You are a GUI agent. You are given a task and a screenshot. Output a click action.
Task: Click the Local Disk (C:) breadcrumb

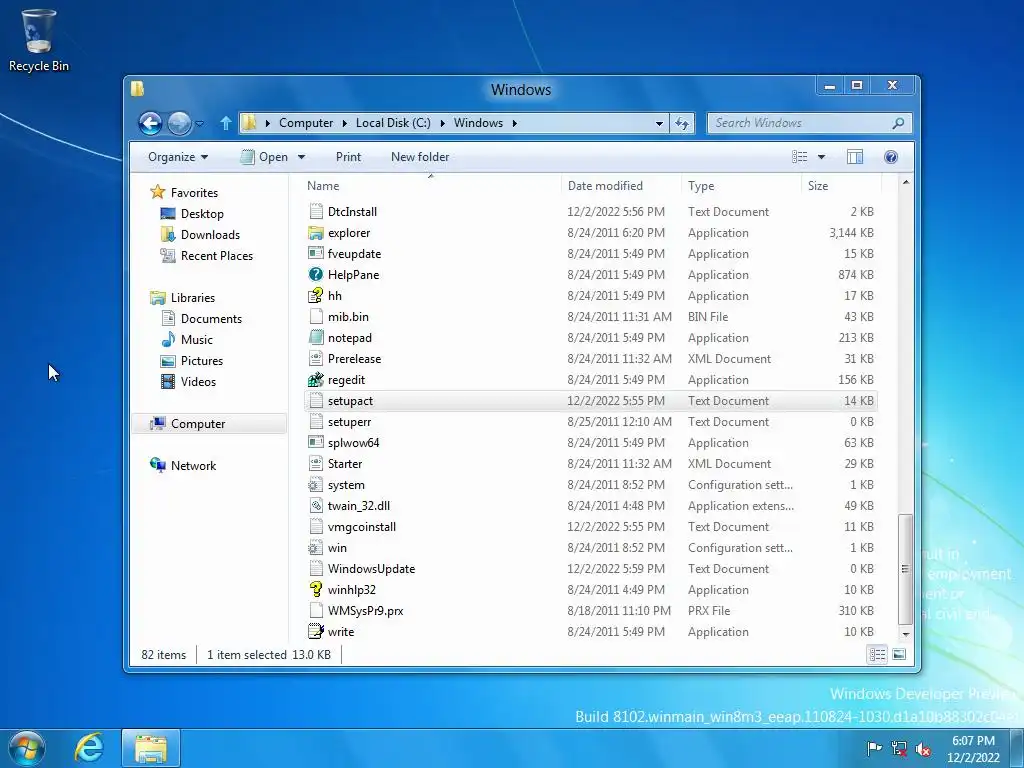tap(393, 123)
